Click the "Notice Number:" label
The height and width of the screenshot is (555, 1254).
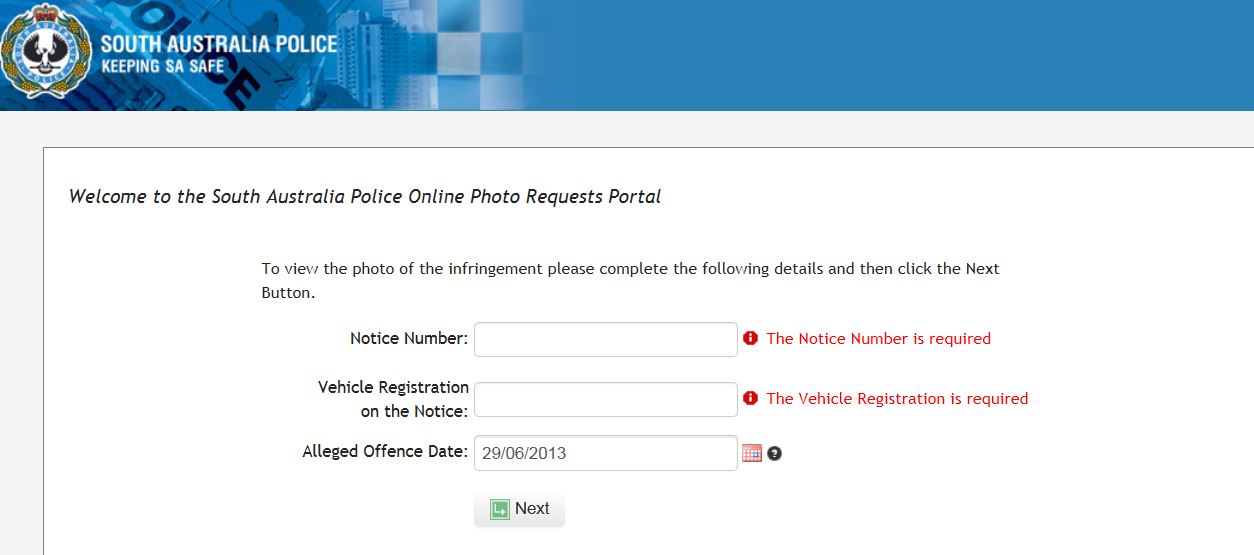point(408,339)
